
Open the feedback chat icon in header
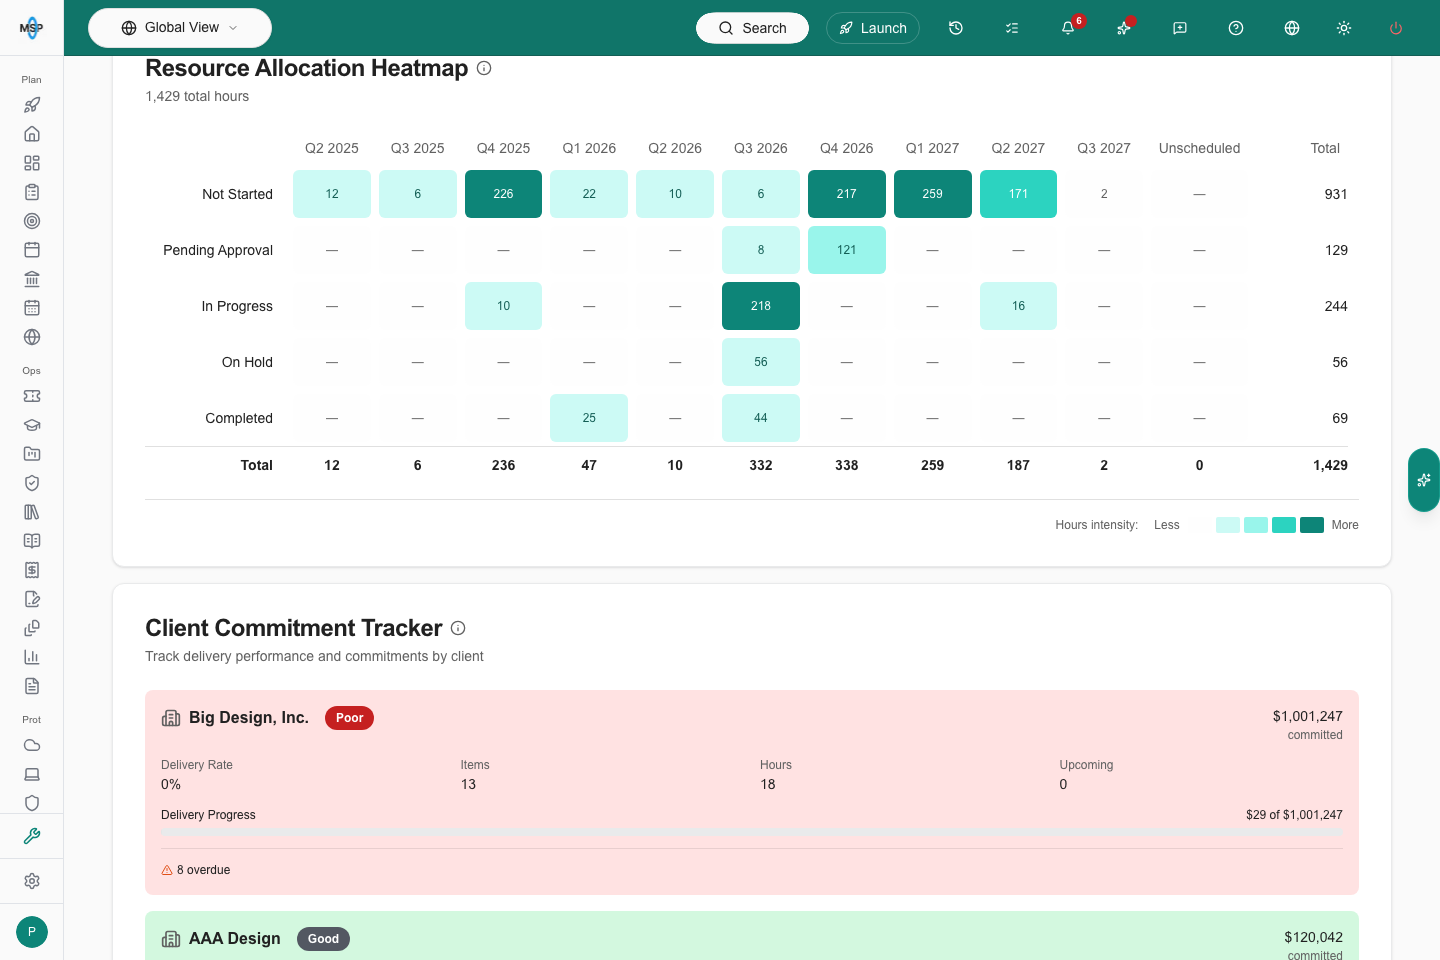pyautogui.click(x=1180, y=28)
